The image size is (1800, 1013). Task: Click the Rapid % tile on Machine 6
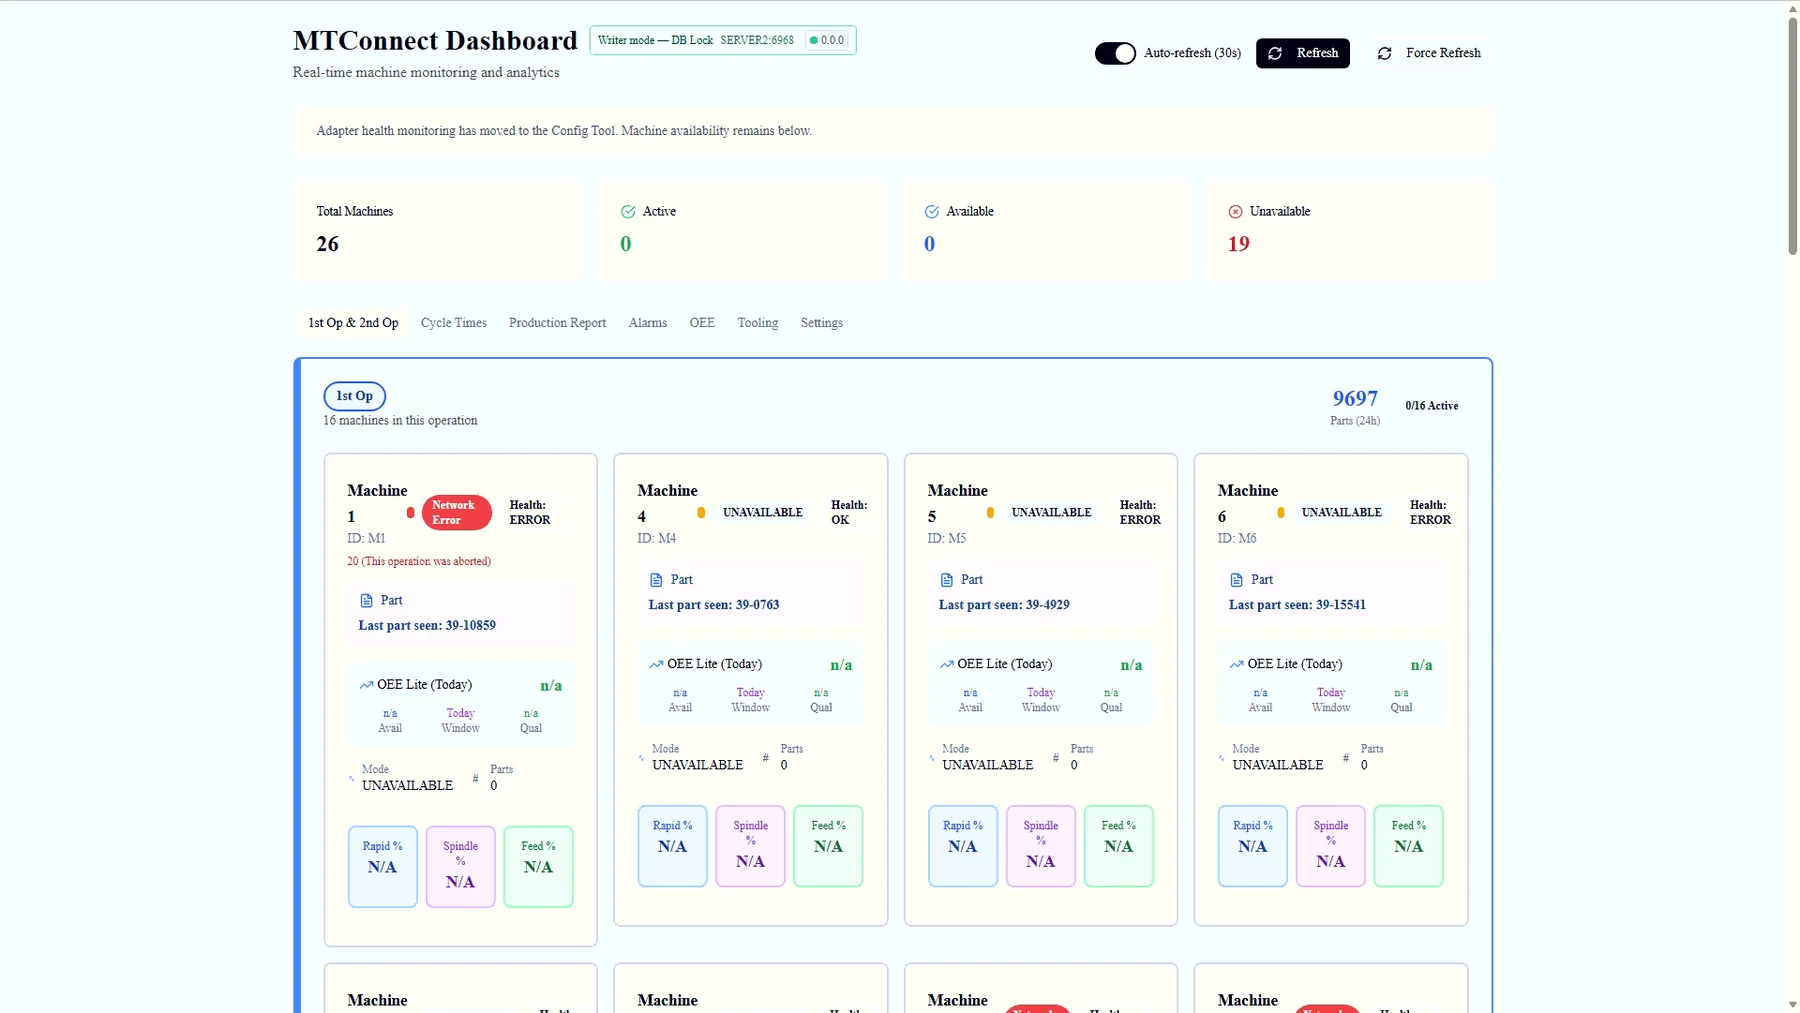coord(1253,846)
